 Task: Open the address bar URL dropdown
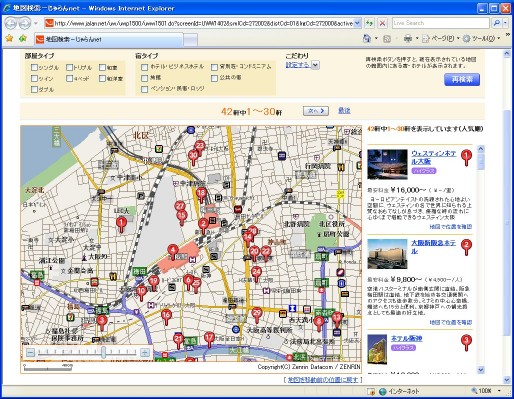357,23
